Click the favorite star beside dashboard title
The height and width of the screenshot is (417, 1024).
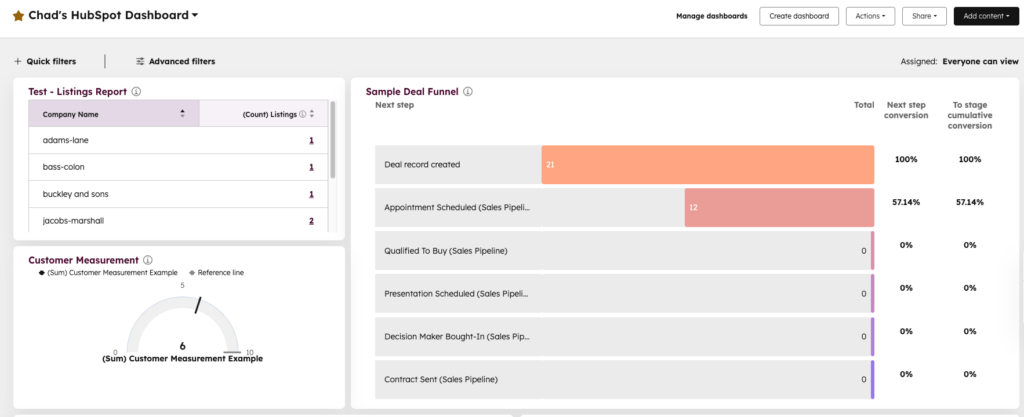pos(18,16)
